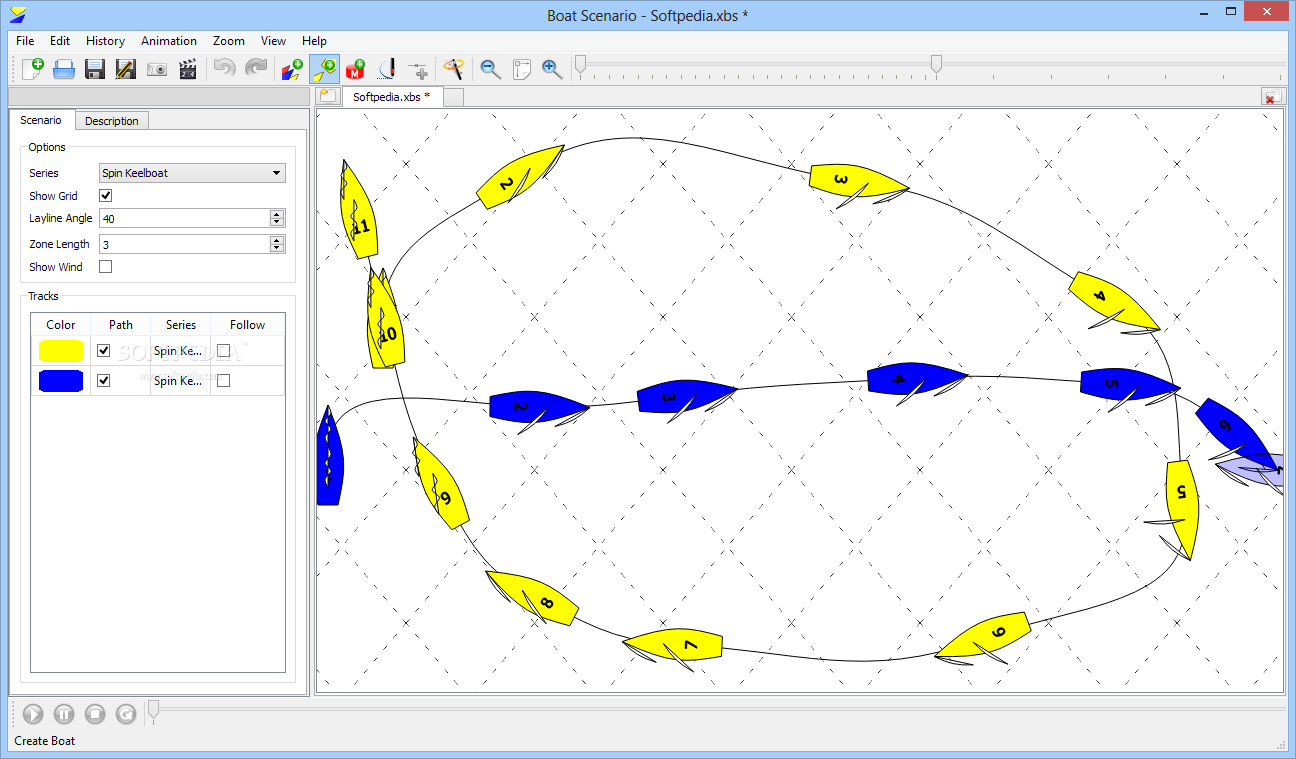Viewport: 1296px width, 759px height.
Task: Click the Zoom Fit page icon
Action: (x=521, y=69)
